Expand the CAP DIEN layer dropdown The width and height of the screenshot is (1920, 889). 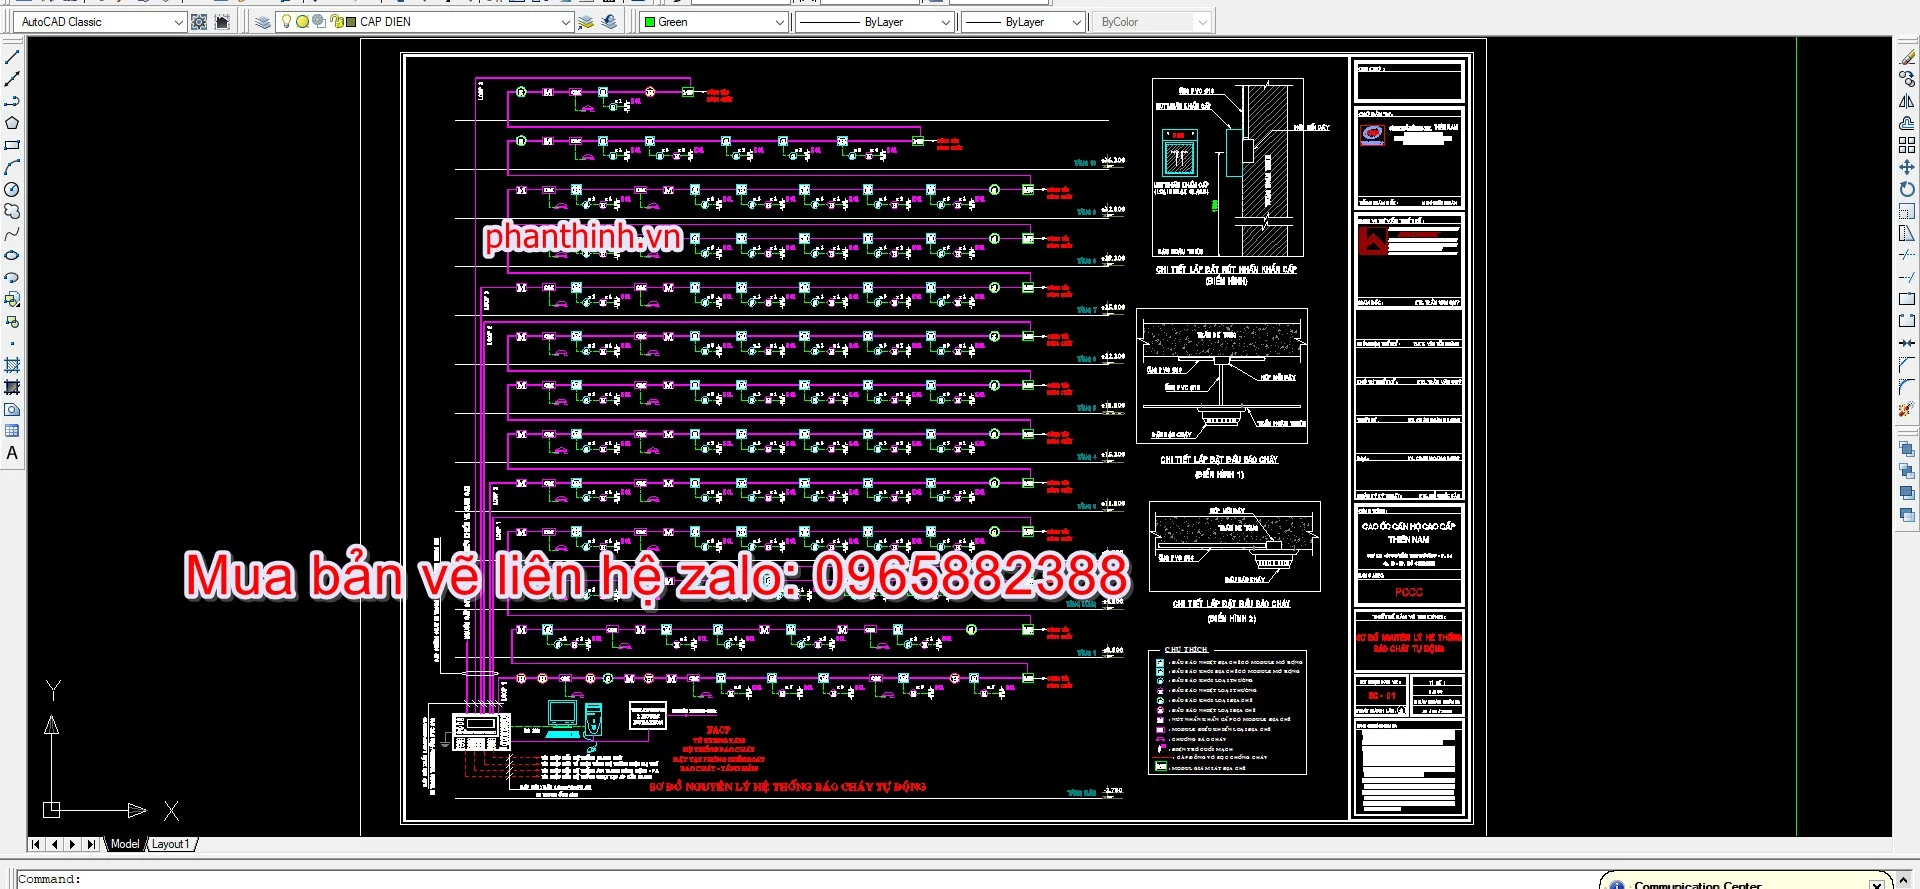tap(564, 22)
